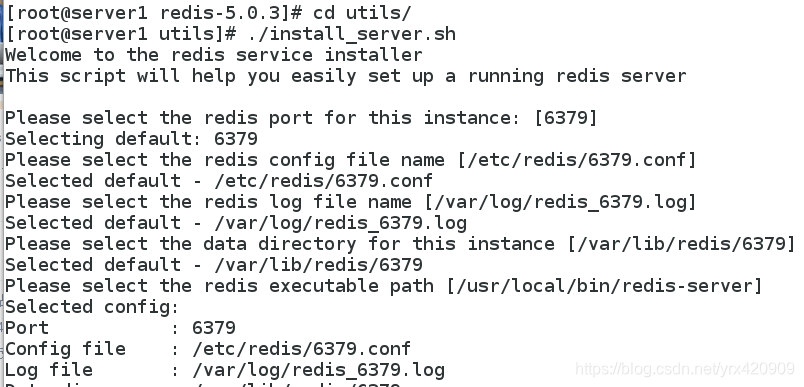Viewport: 804px width, 387px height.
Task: Click the ./install_server.sh command text
Action: [352, 34]
